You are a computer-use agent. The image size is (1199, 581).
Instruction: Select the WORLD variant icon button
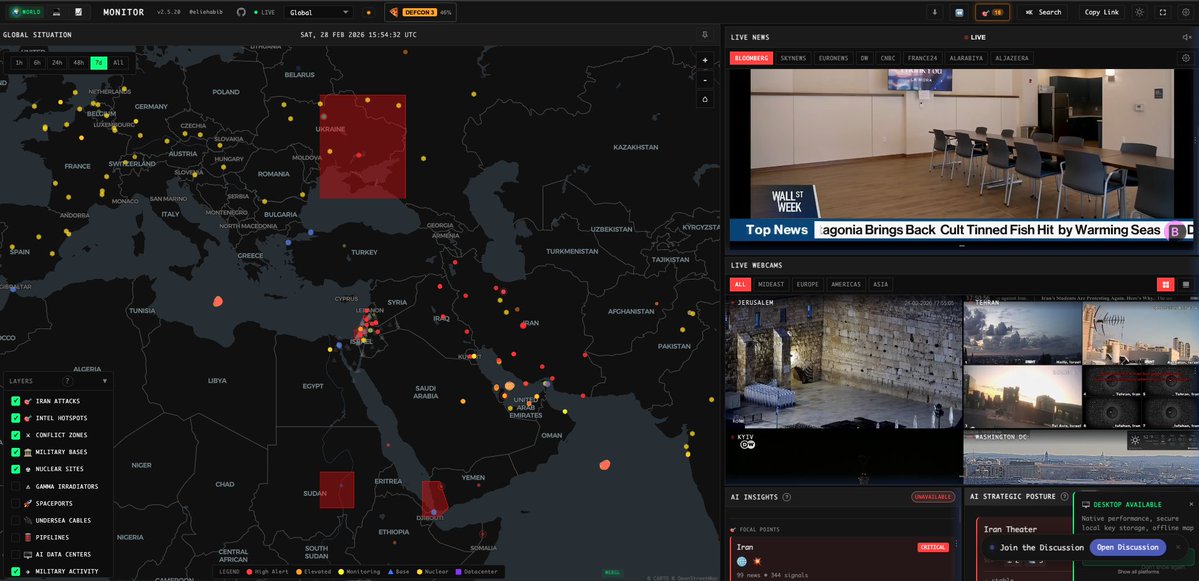tap(25, 12)
